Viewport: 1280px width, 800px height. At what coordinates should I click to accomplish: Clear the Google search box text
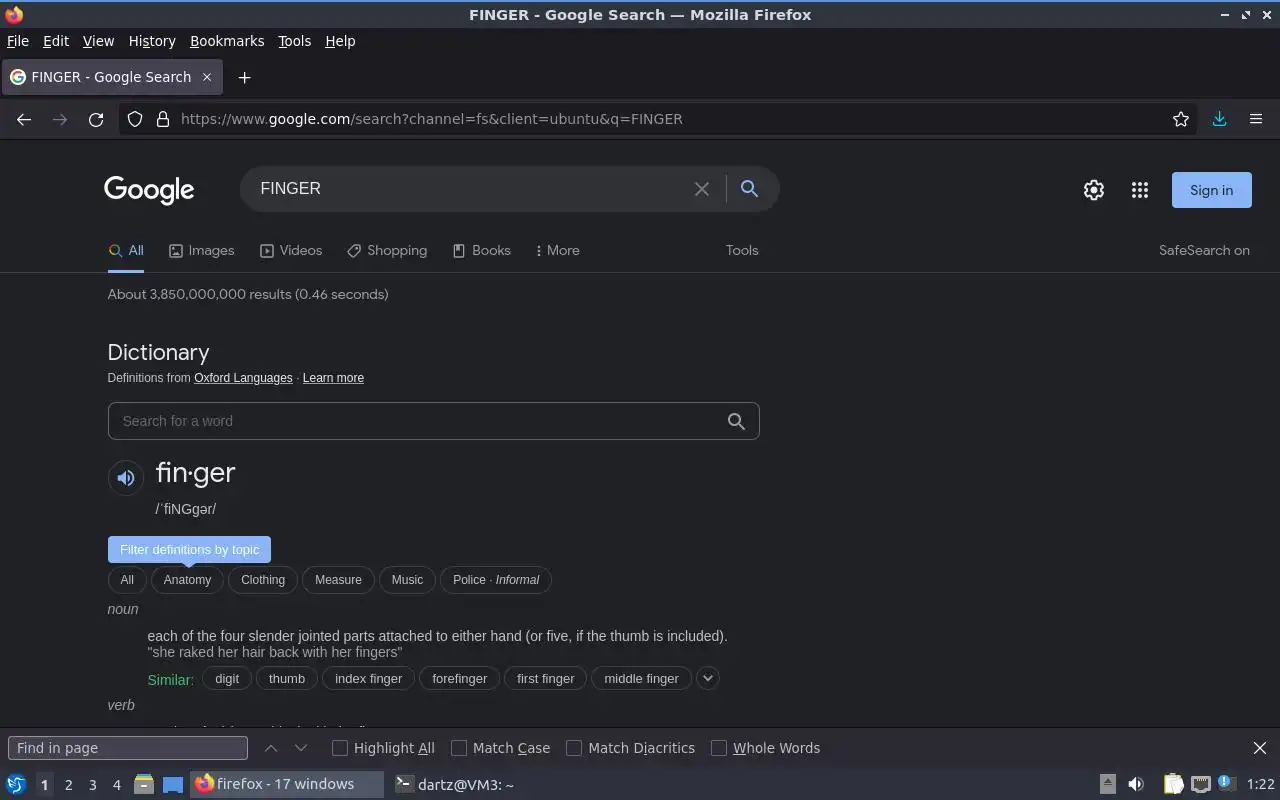click(702, 188)
